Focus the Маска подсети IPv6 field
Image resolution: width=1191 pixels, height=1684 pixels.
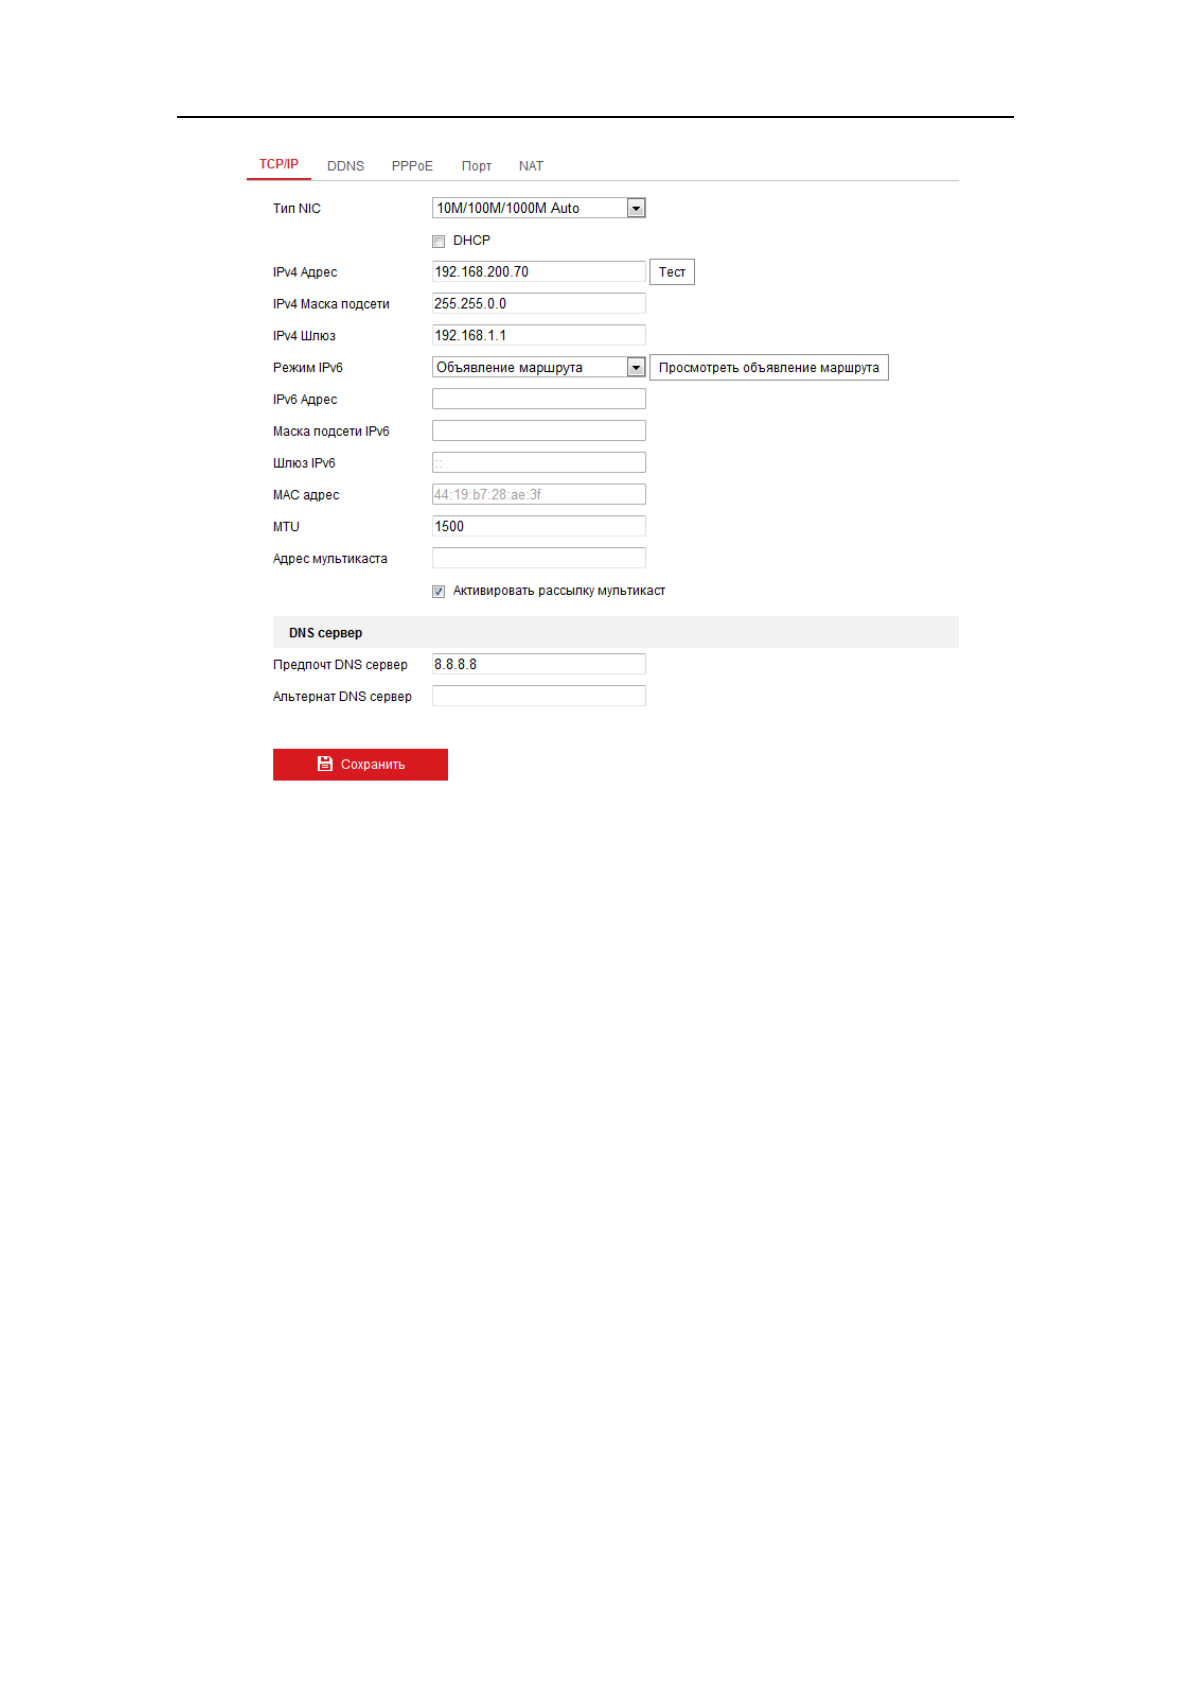[x=538, y=431]
